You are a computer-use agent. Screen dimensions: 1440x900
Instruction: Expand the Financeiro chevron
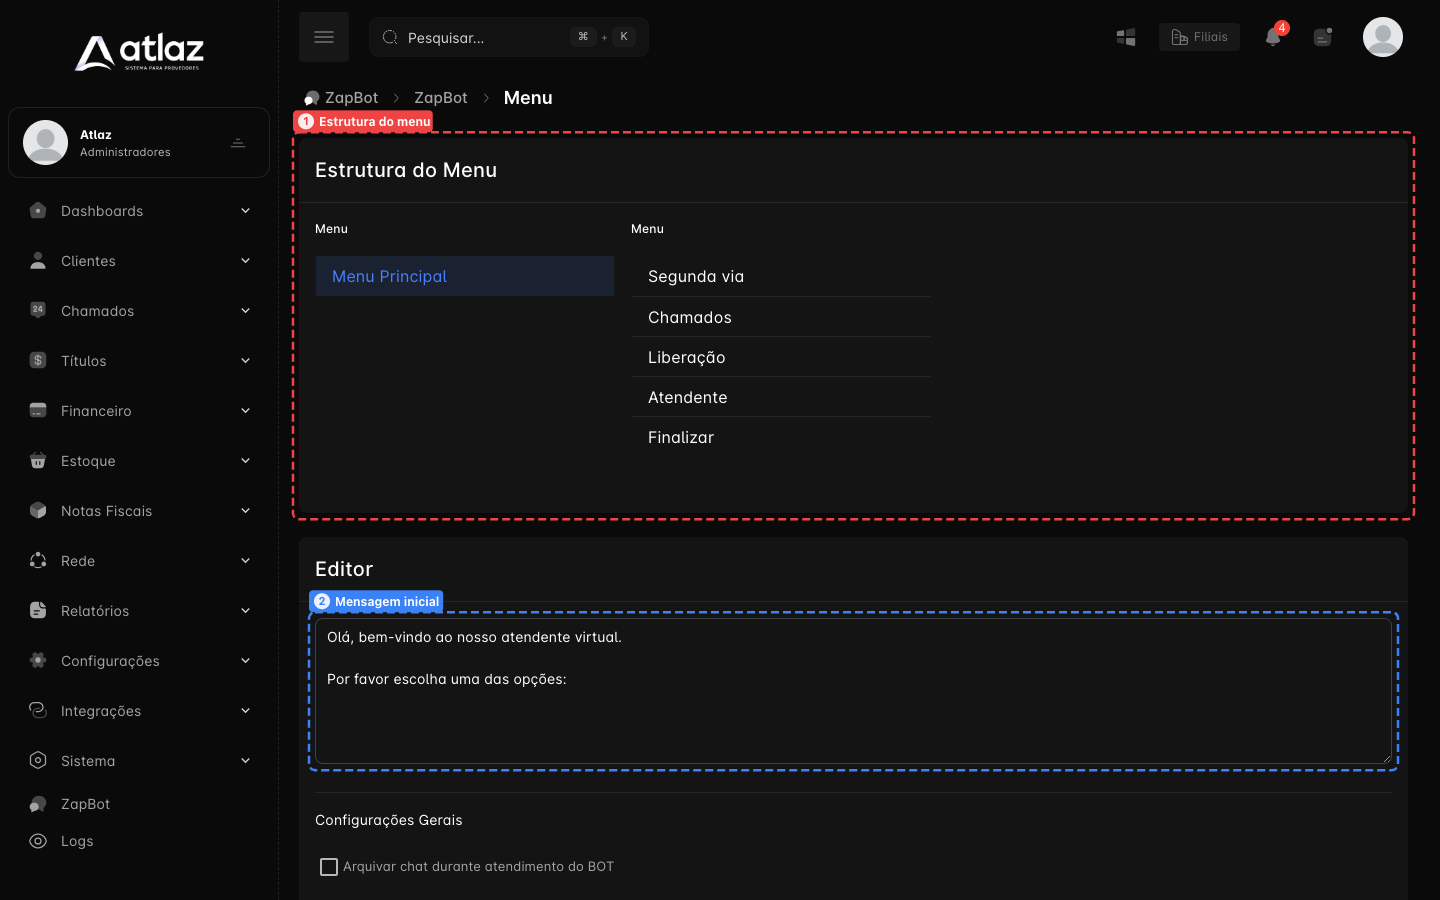[245, 411]
